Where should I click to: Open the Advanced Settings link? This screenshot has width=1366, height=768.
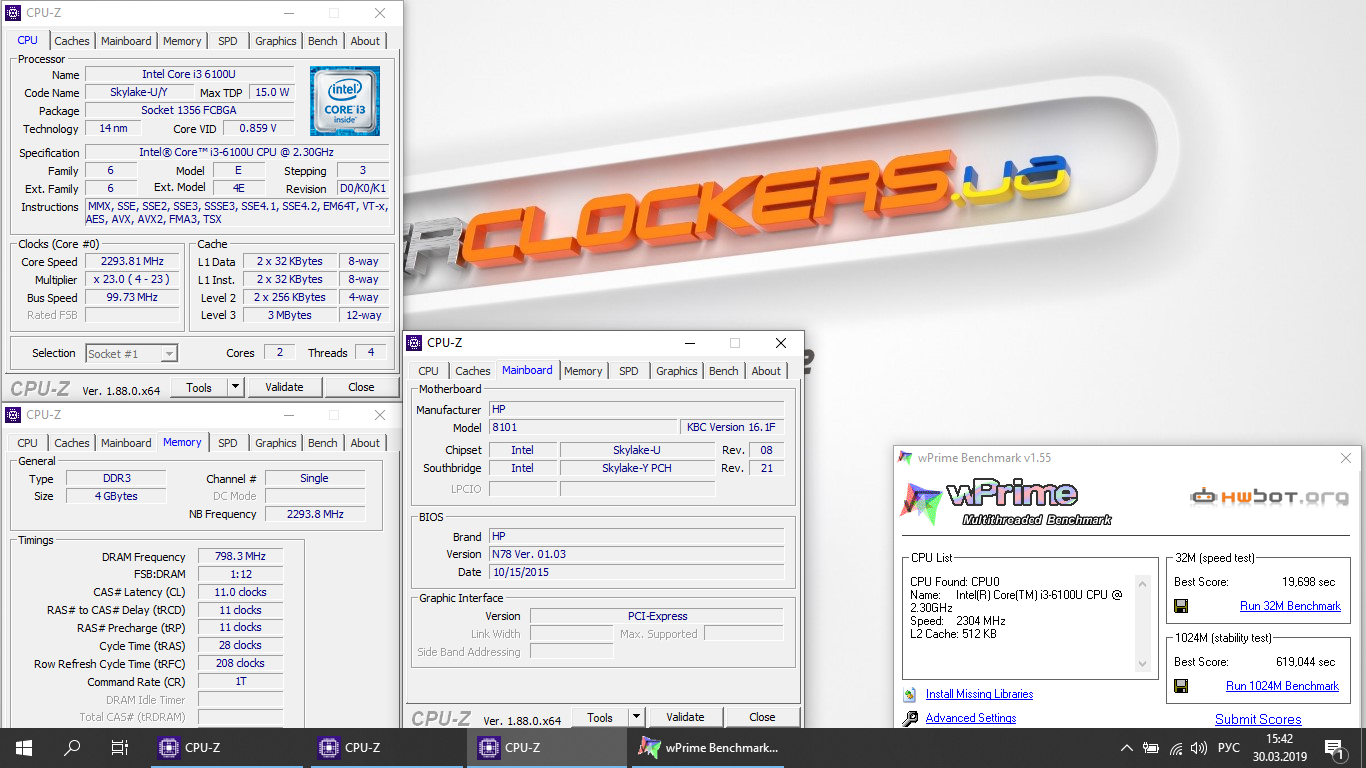pos(971,718)
